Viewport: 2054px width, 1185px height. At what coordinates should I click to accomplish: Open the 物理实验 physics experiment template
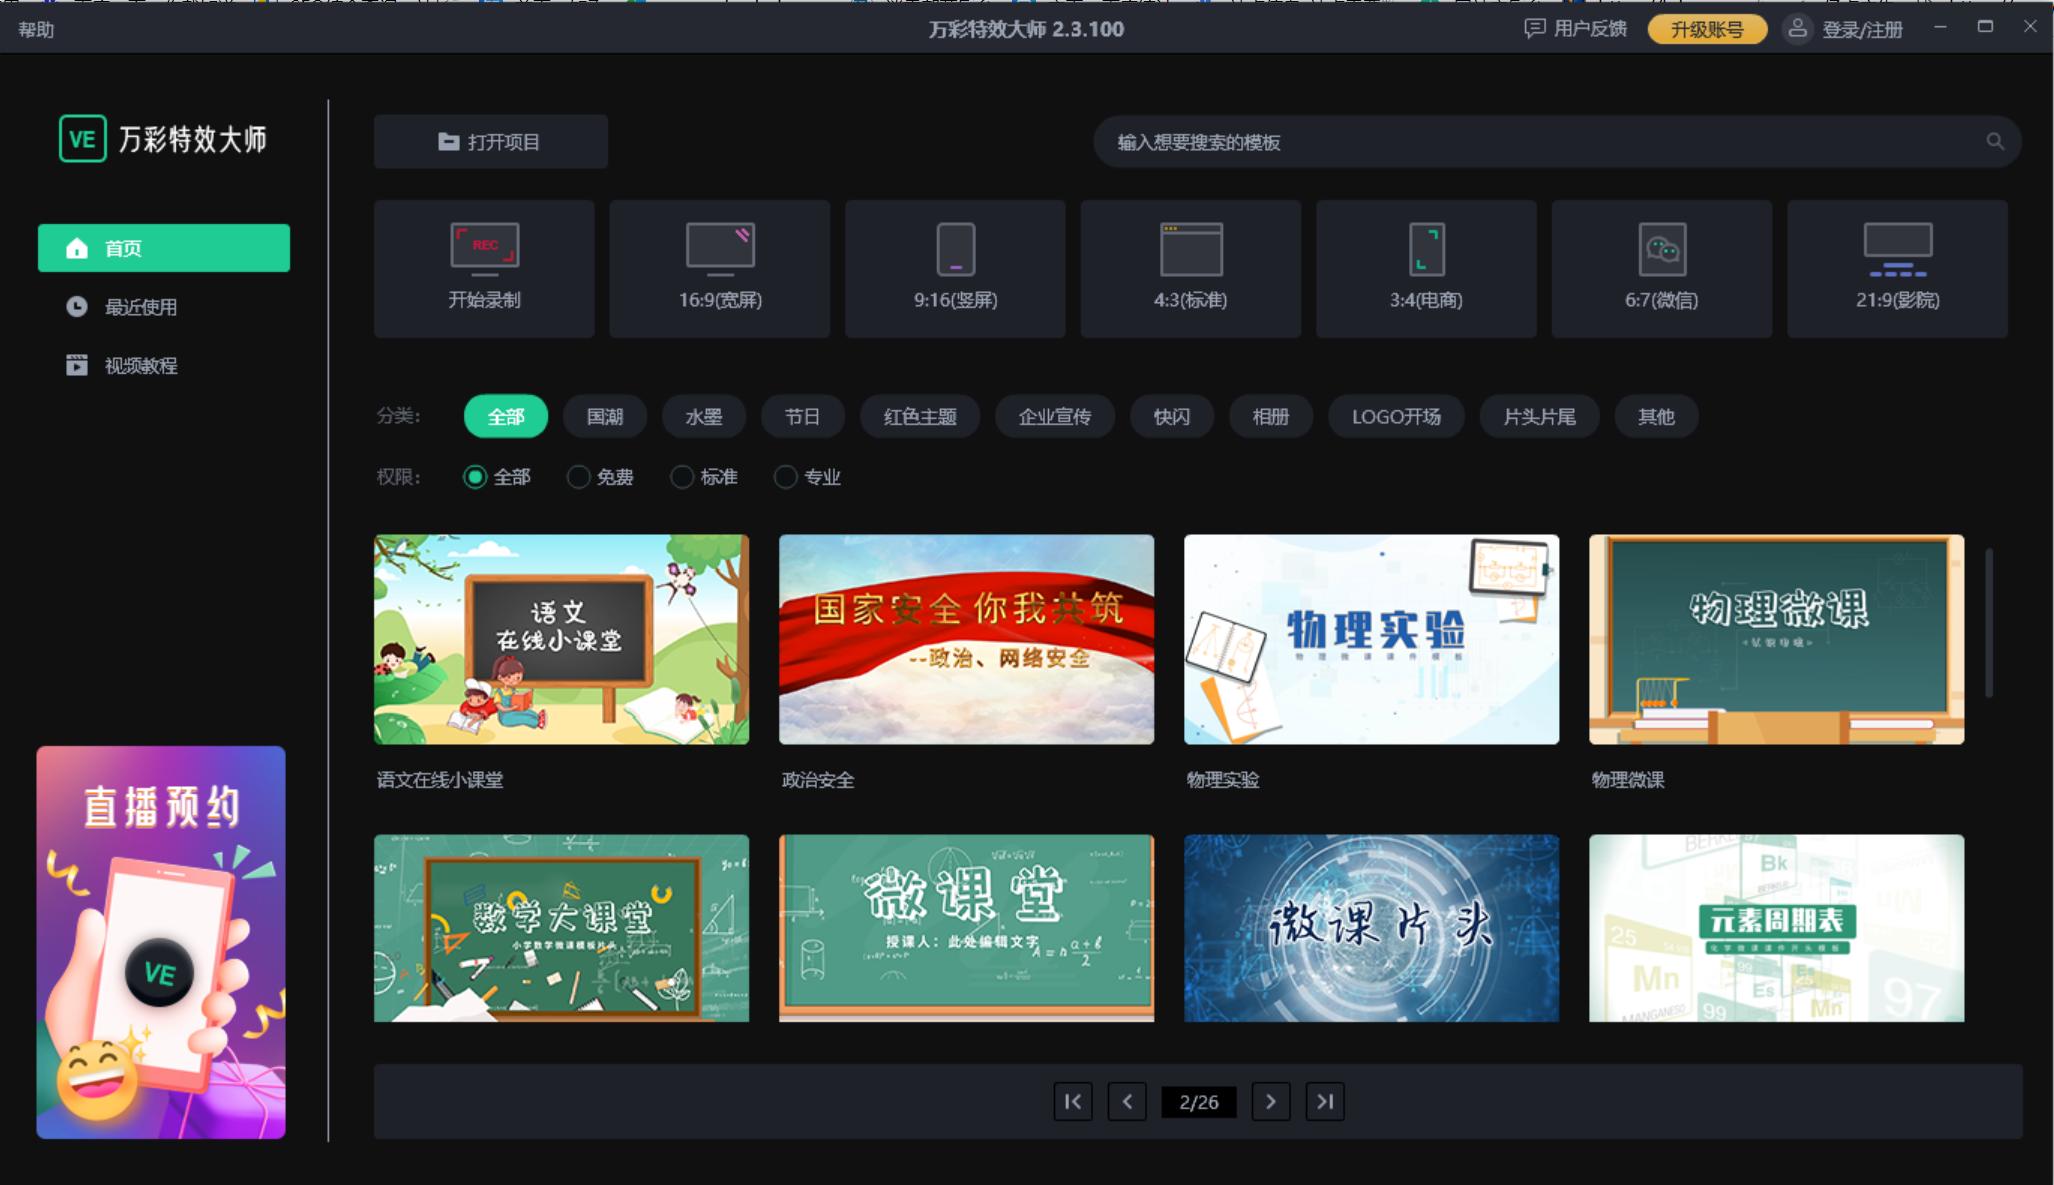[x=1370, y=640]
